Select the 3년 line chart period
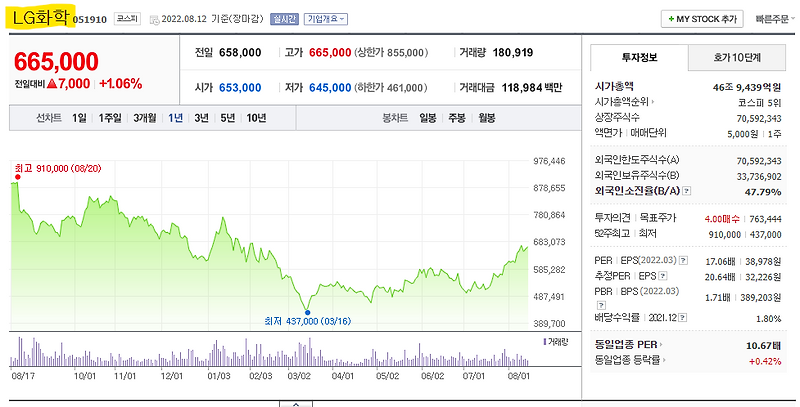Viewport: 800px width, 407px height. point(202,118)
